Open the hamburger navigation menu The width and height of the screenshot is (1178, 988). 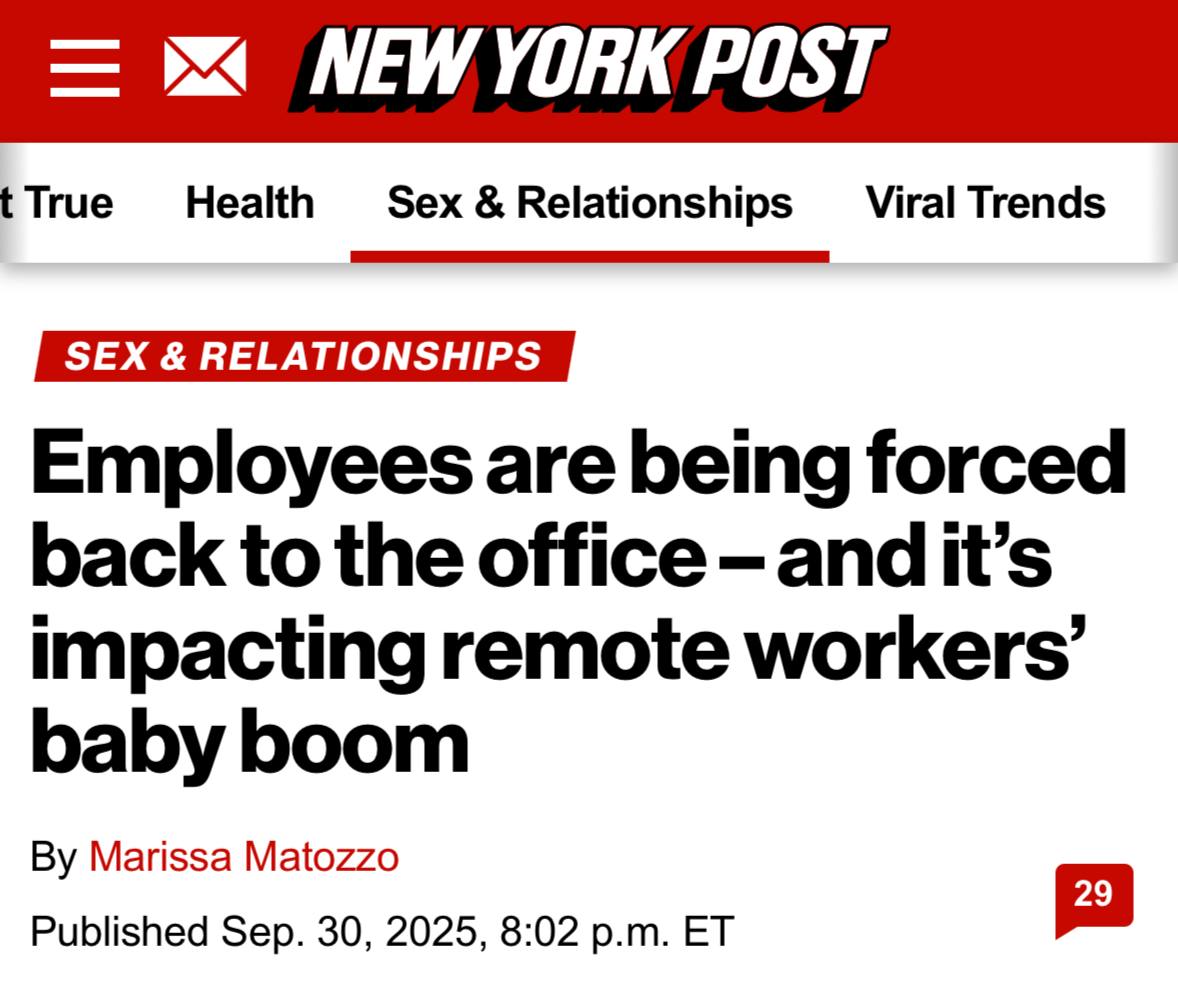85,68
